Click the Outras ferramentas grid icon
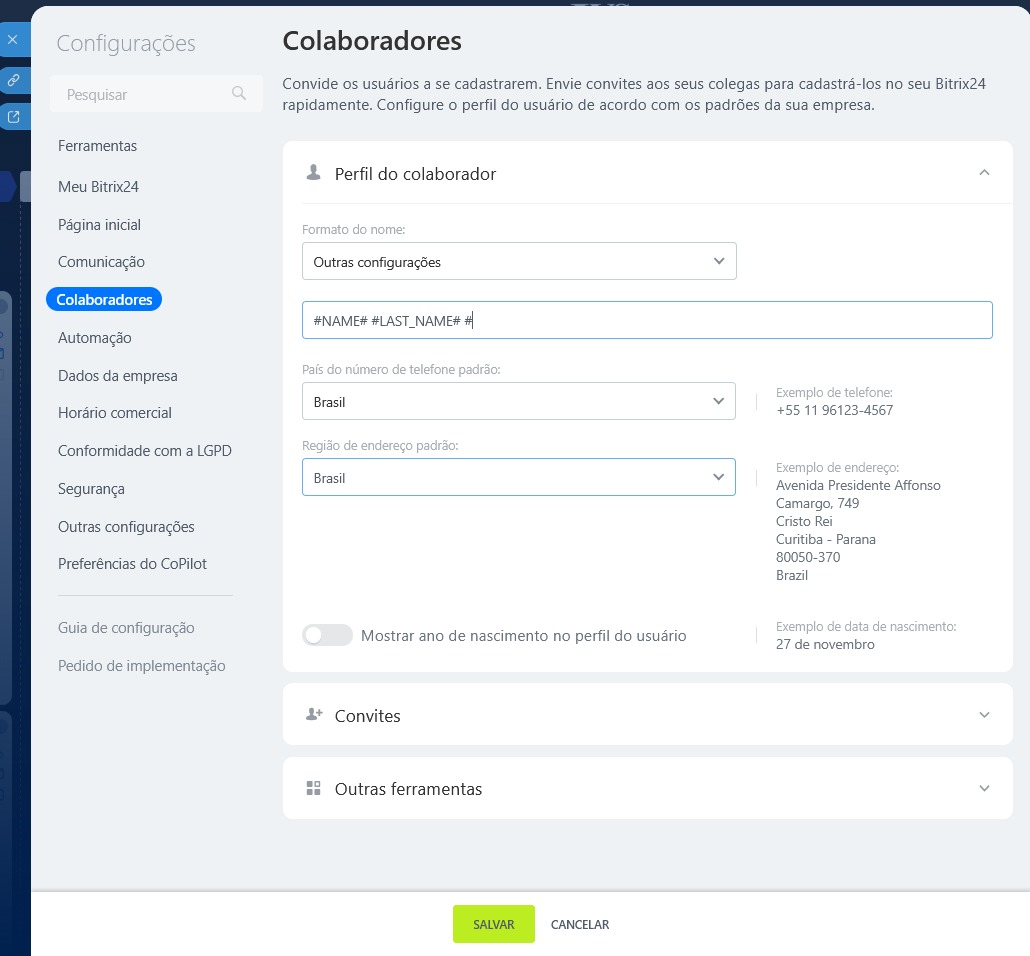The image size is (1030, 956). (x=313, y=788)
